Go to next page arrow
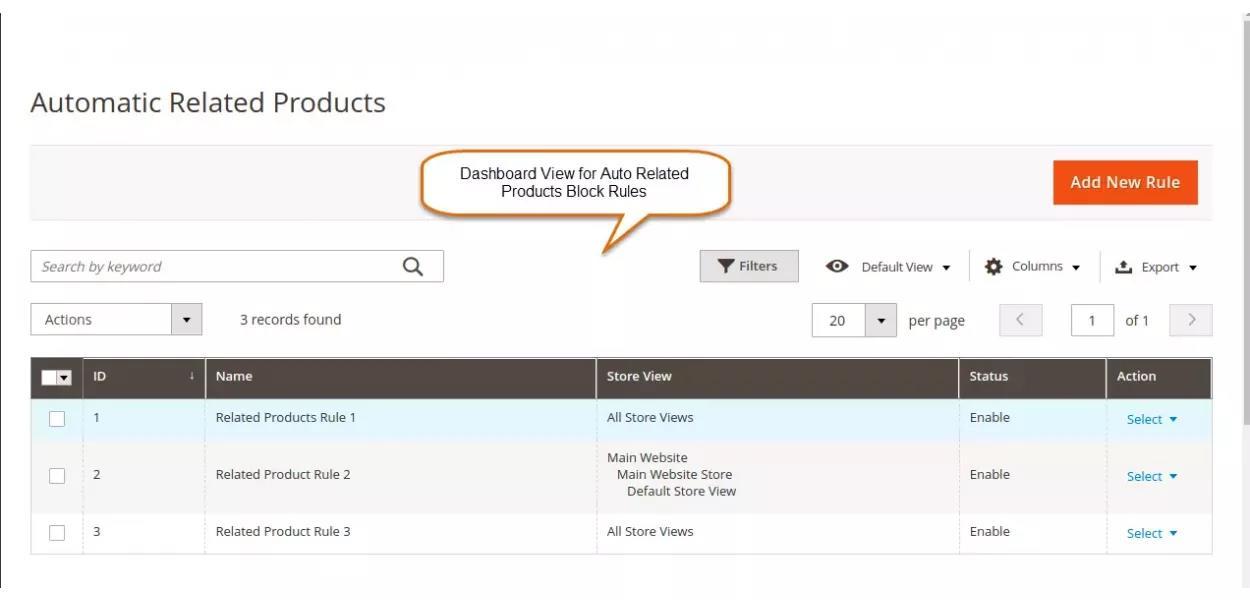Image resolution: width=1250 pixels, height=600 pixels. (x=1191, y=320)
